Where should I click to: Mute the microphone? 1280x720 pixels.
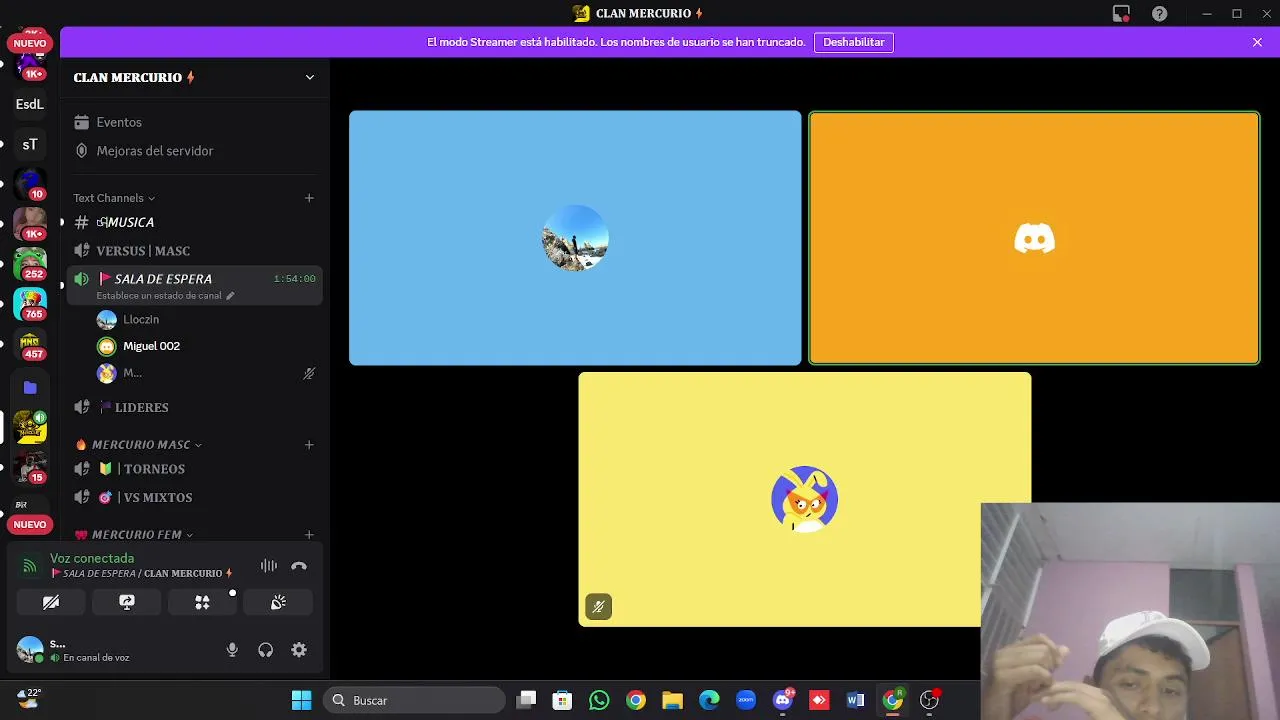tap(232, 650)
